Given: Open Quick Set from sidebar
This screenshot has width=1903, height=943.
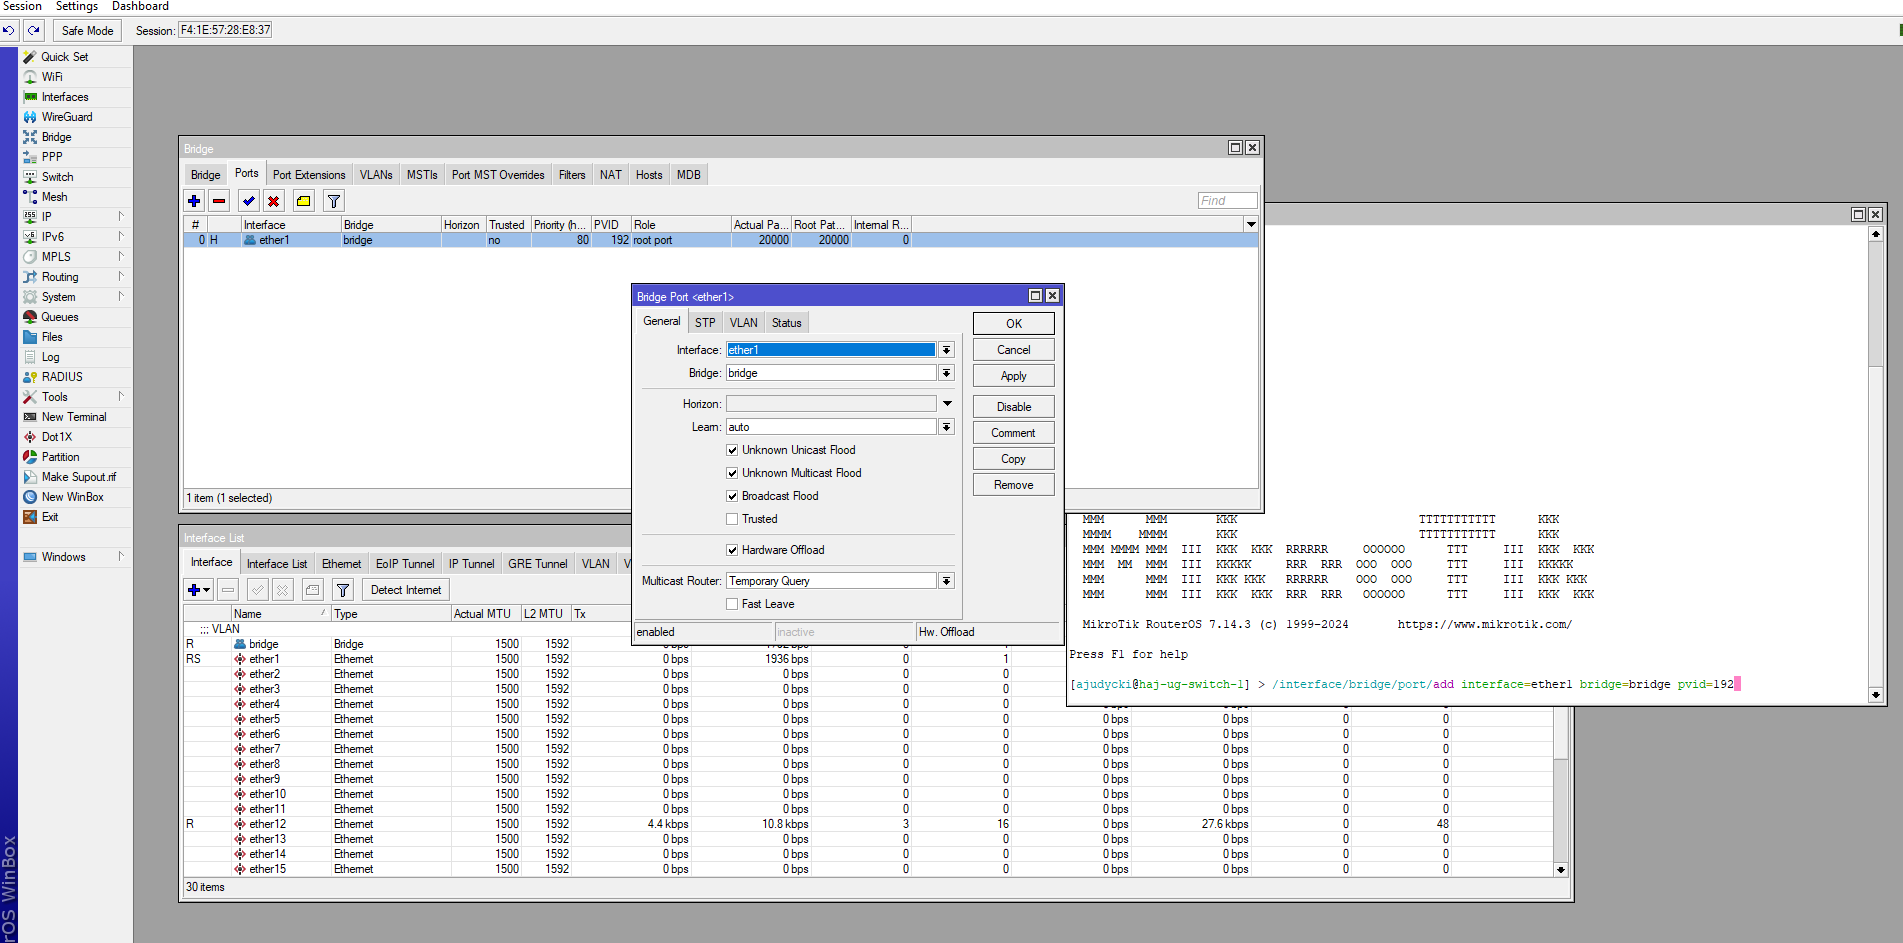Looking at the screenshot, I should pos(64,57).
